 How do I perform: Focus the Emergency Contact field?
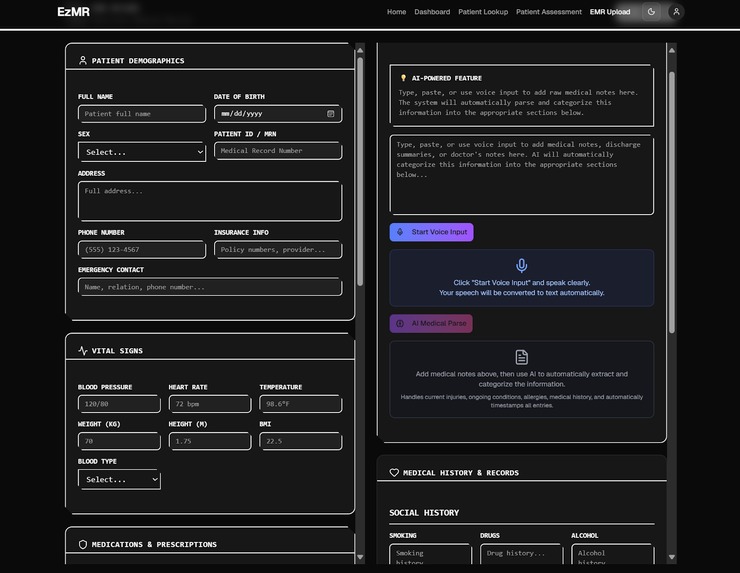210,287
